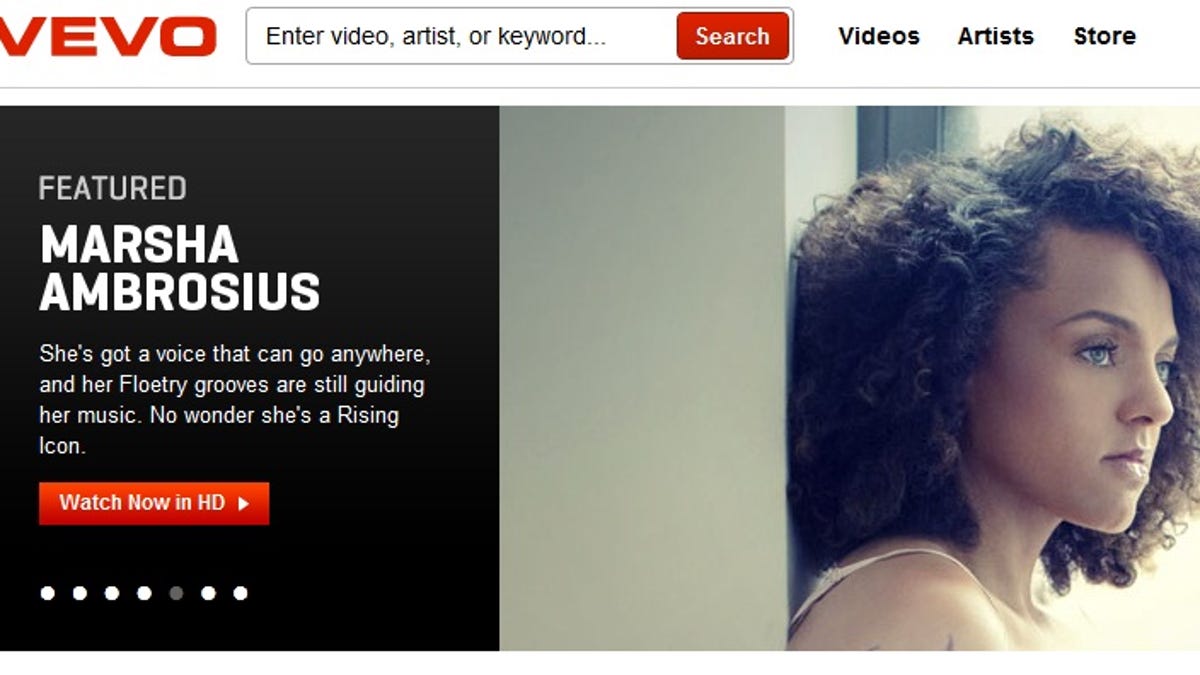Select the second carousel slide dot
Screen dimensions: 1200x675
coord(80,593)
